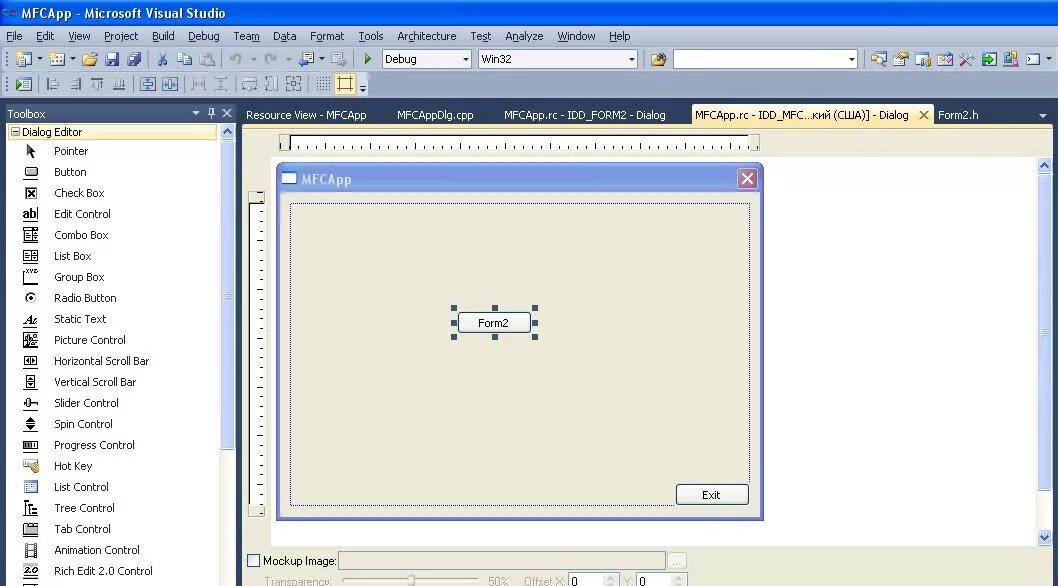
Task: Click the Add New Item toolbar icon
Action: click(57, 59)
